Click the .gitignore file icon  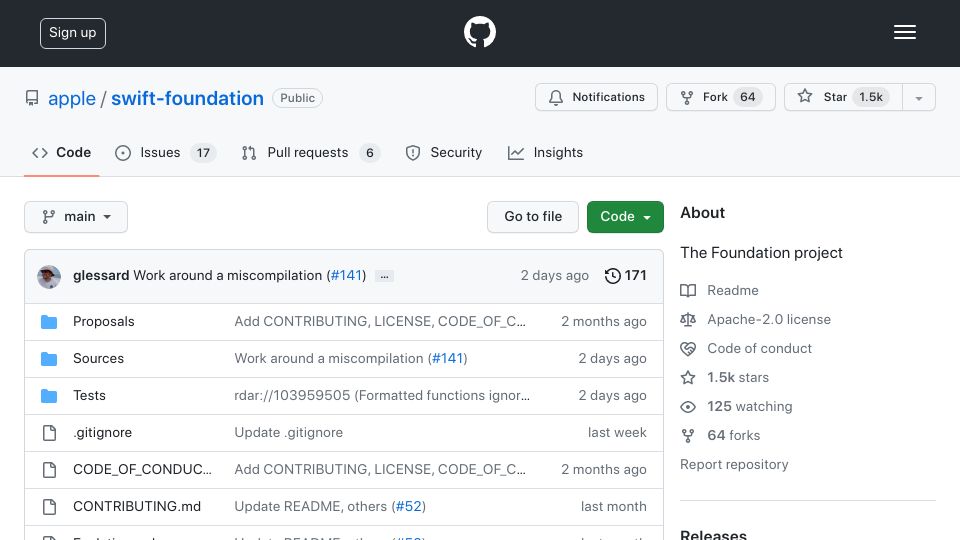coord(49,433)
